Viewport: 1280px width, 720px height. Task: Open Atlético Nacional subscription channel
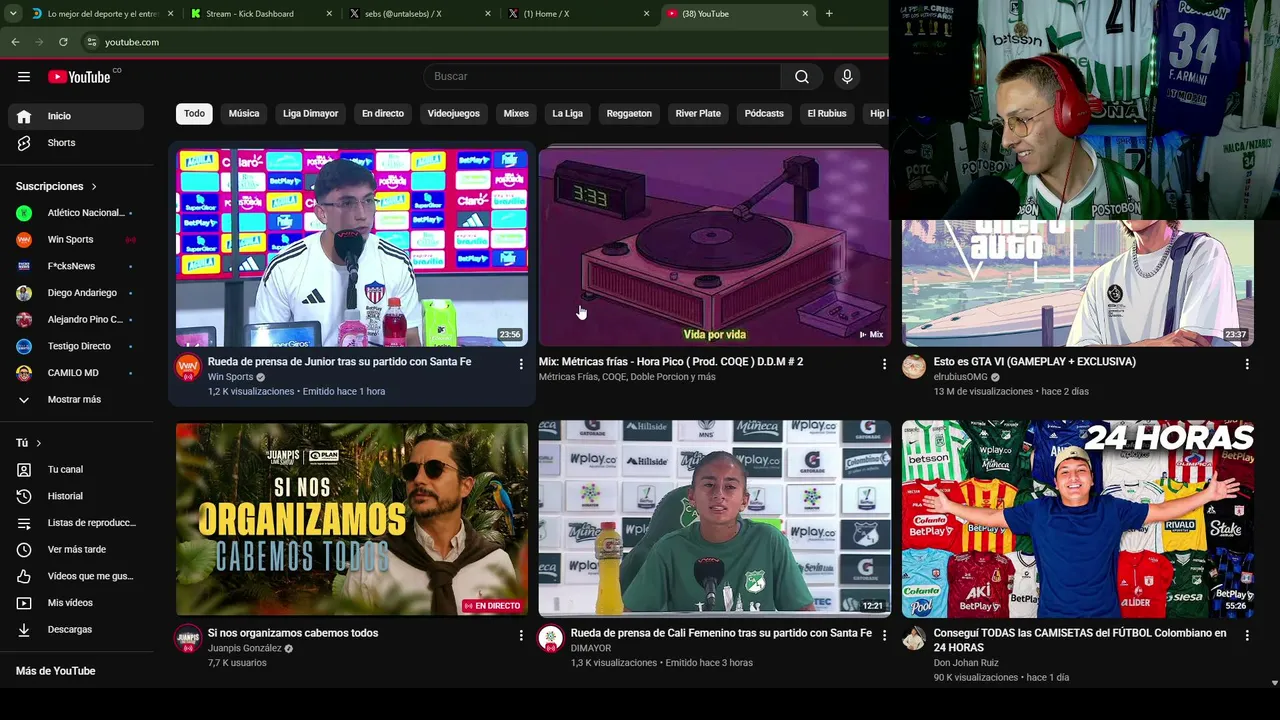76,213
